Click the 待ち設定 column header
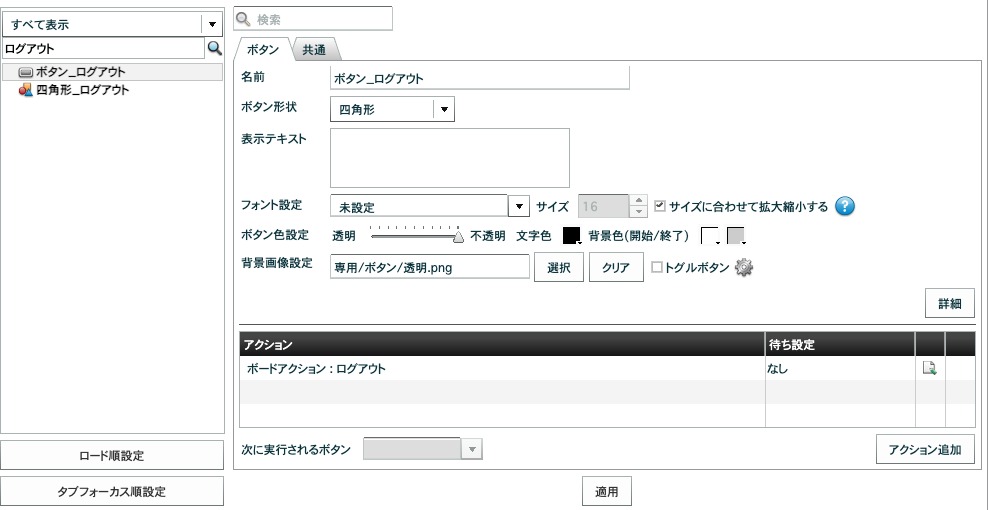Screen dimensions: 990x510 840,345
